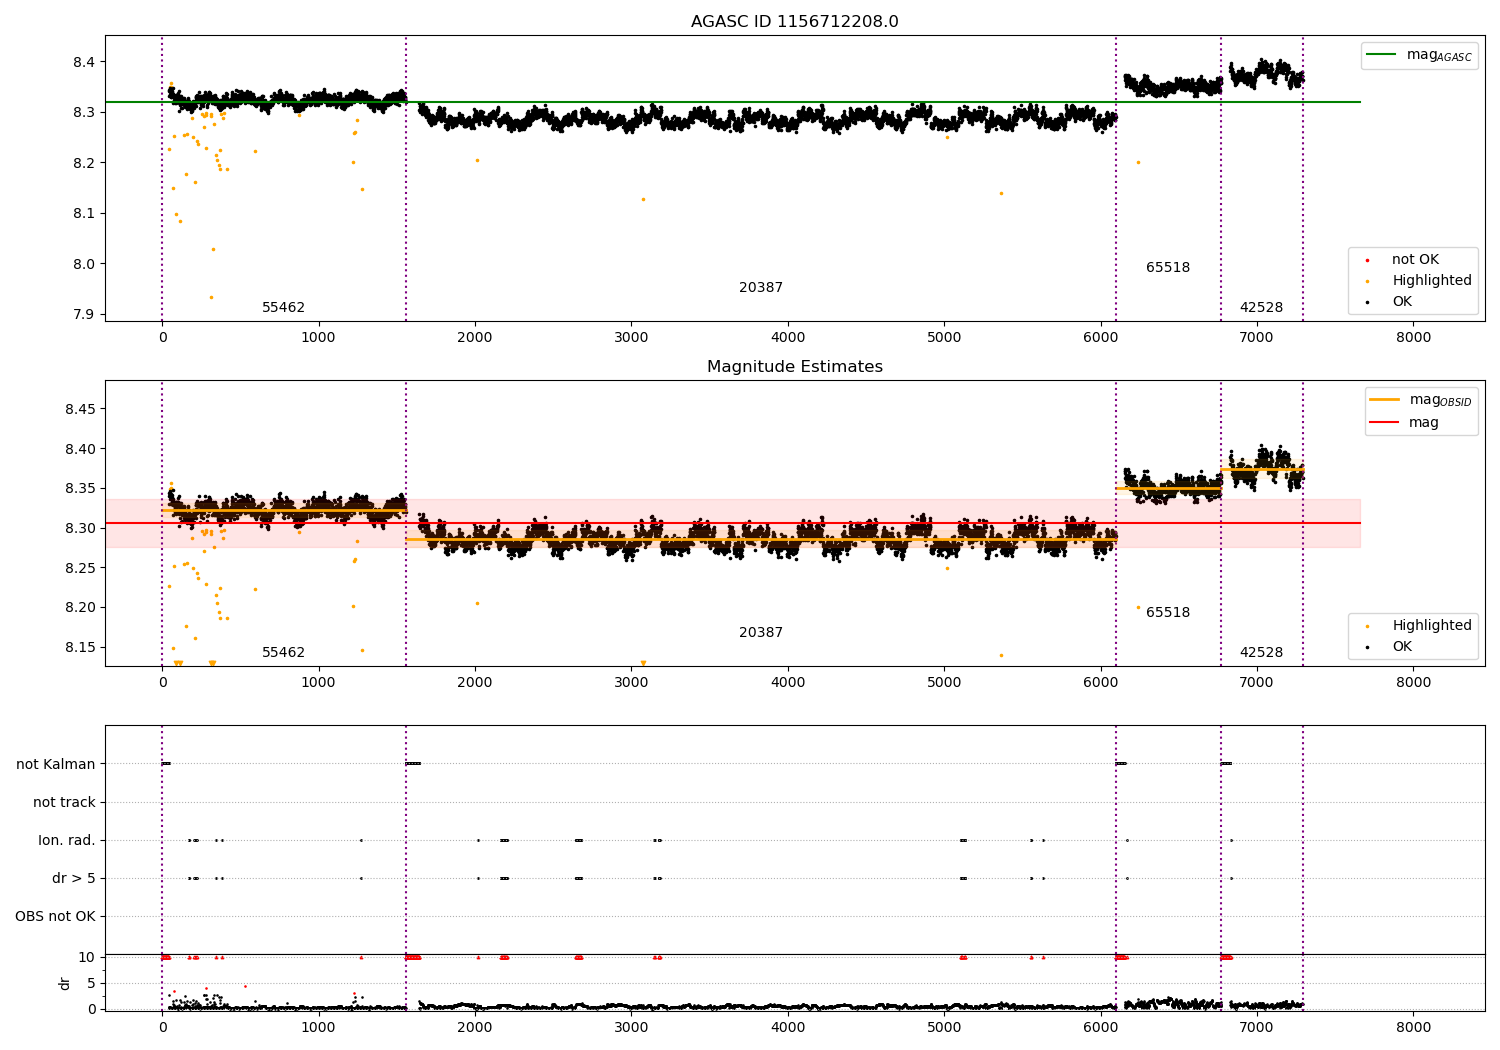Select the red 'mag' legend entry in middle plot
Image resolution: width=1500 pixels, height=1050 pixels.
(x=1405, y=423)
